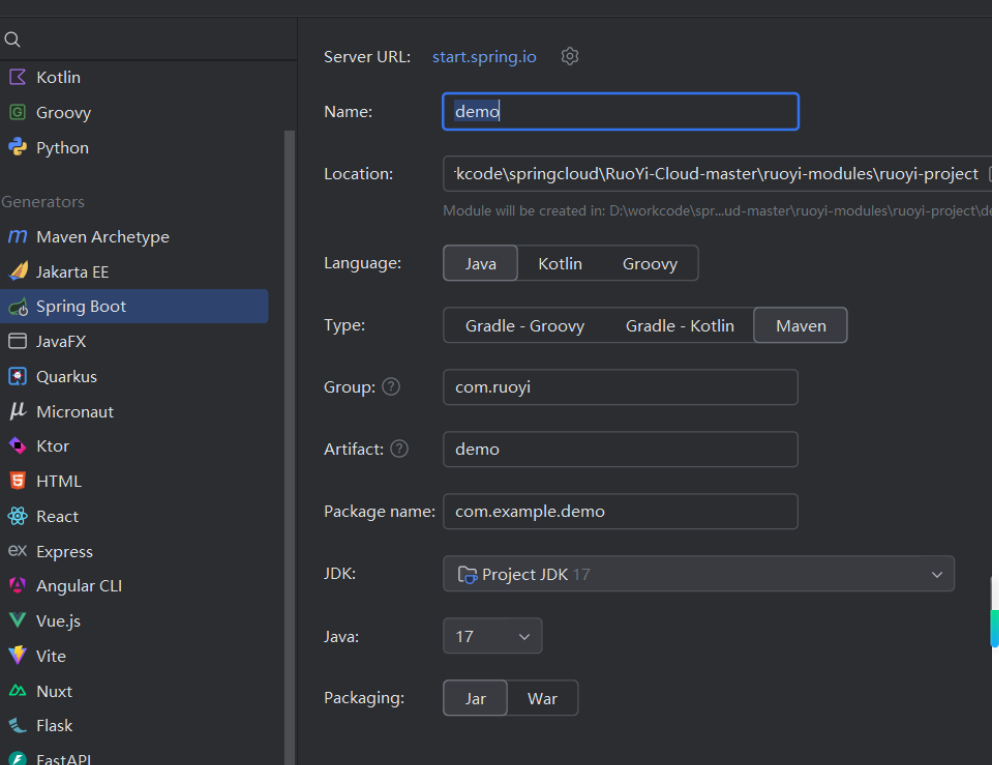The width and height of the screenshot is (999, 765).
Task: Select the Nuxt generator label
Action: (54, 690)
